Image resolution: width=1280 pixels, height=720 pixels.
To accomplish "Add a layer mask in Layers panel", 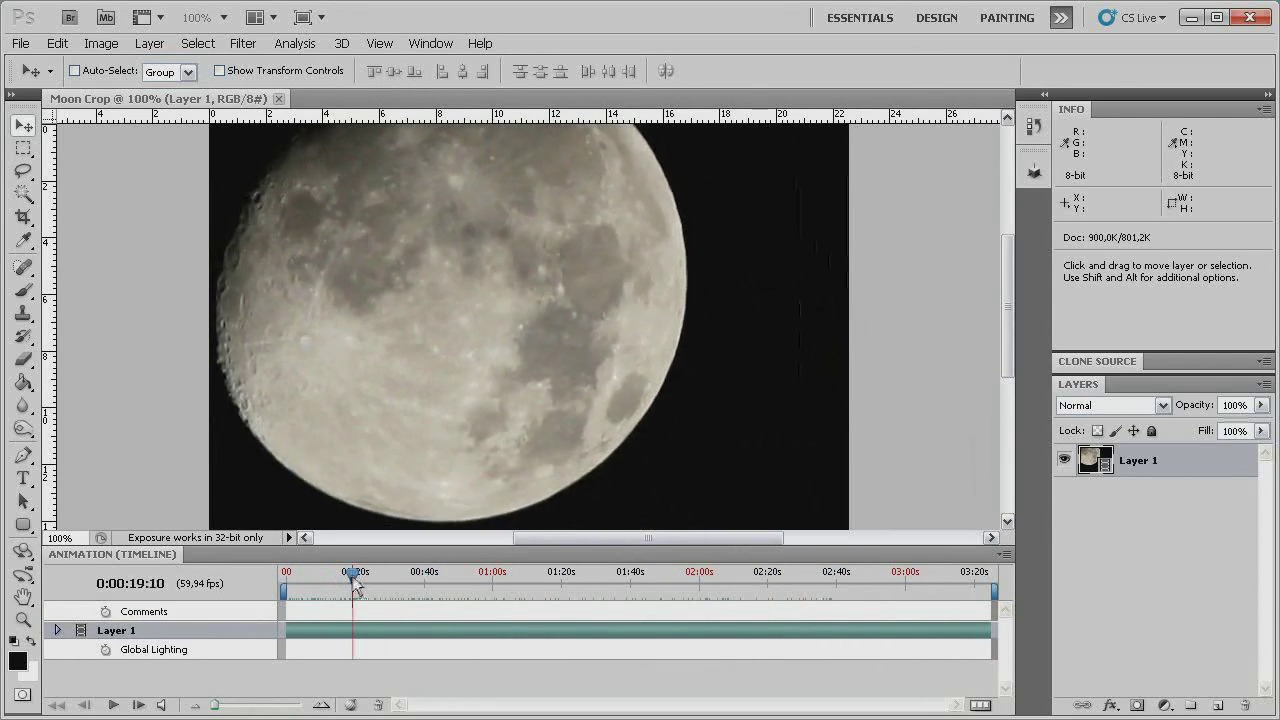I will coord(1137,705).
